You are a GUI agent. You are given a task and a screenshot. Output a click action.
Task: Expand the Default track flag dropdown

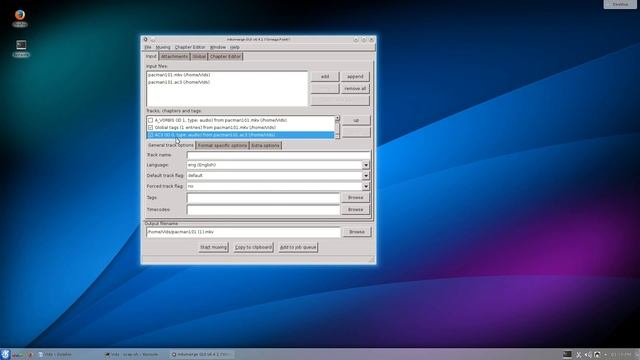pyautogui.click(x=366, y=176)
